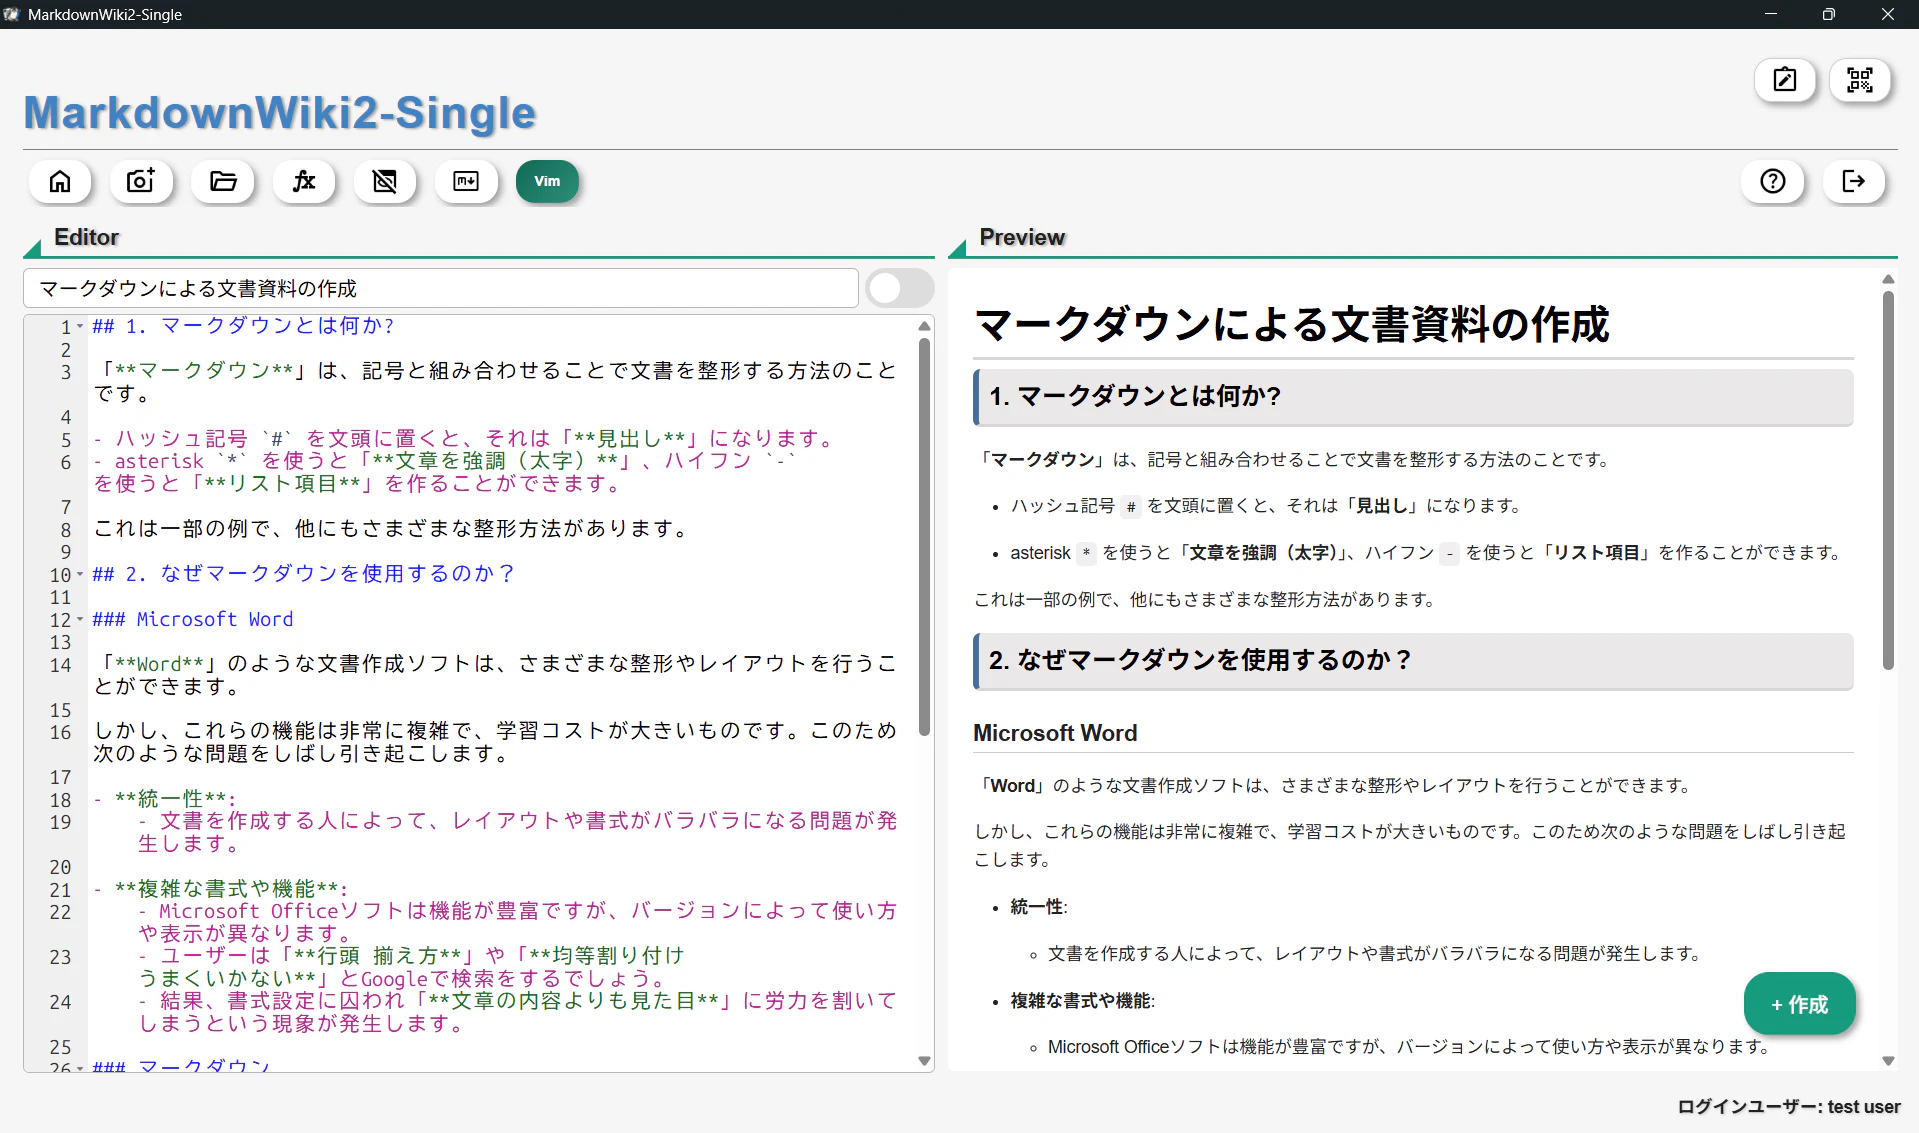Toggle the switch beside the title field
The width and height of the screenshot is (1919, 1133).
899,288
